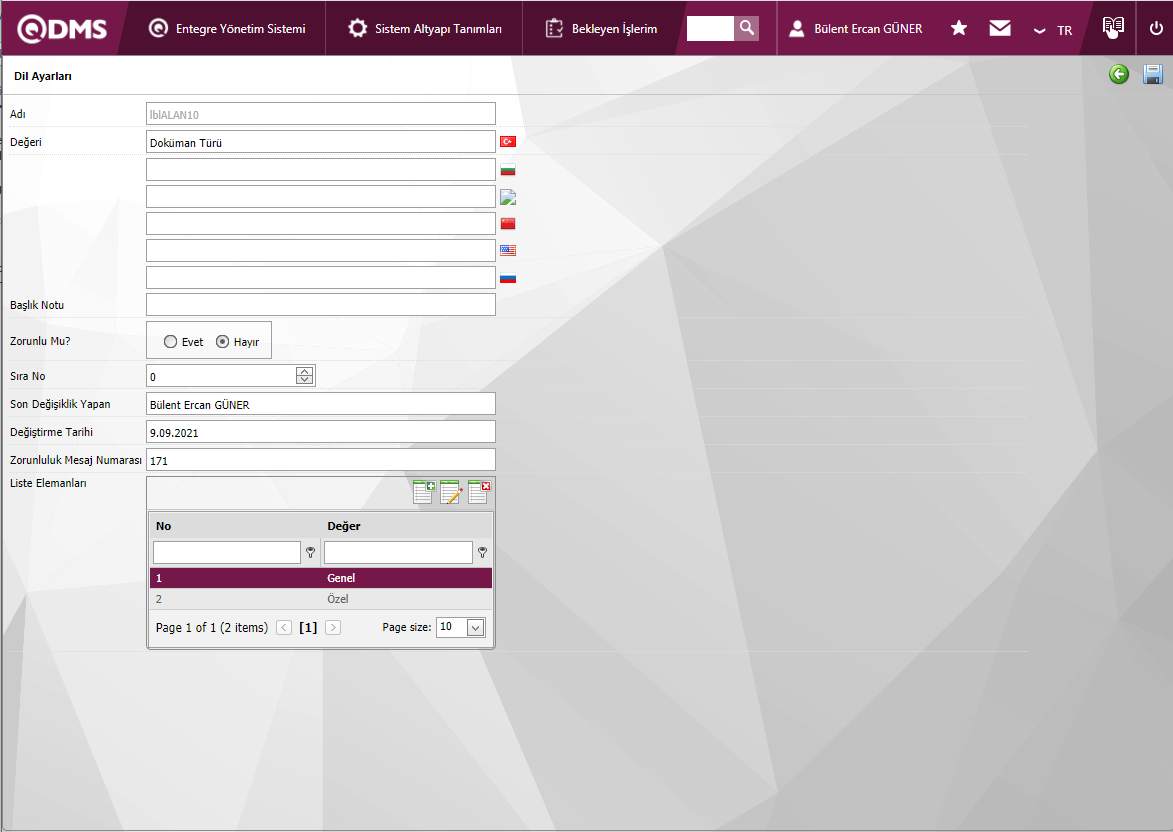
Task: Click the broken image flag icon
Action: click(508, 197)
